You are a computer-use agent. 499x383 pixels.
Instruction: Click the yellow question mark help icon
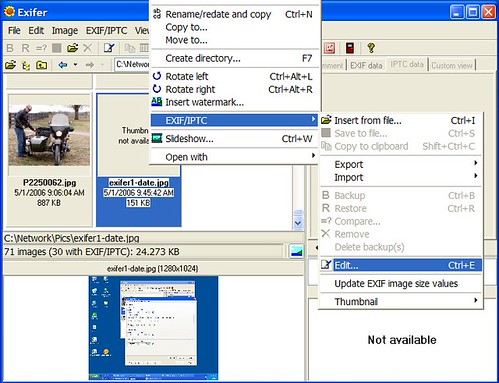371,48
